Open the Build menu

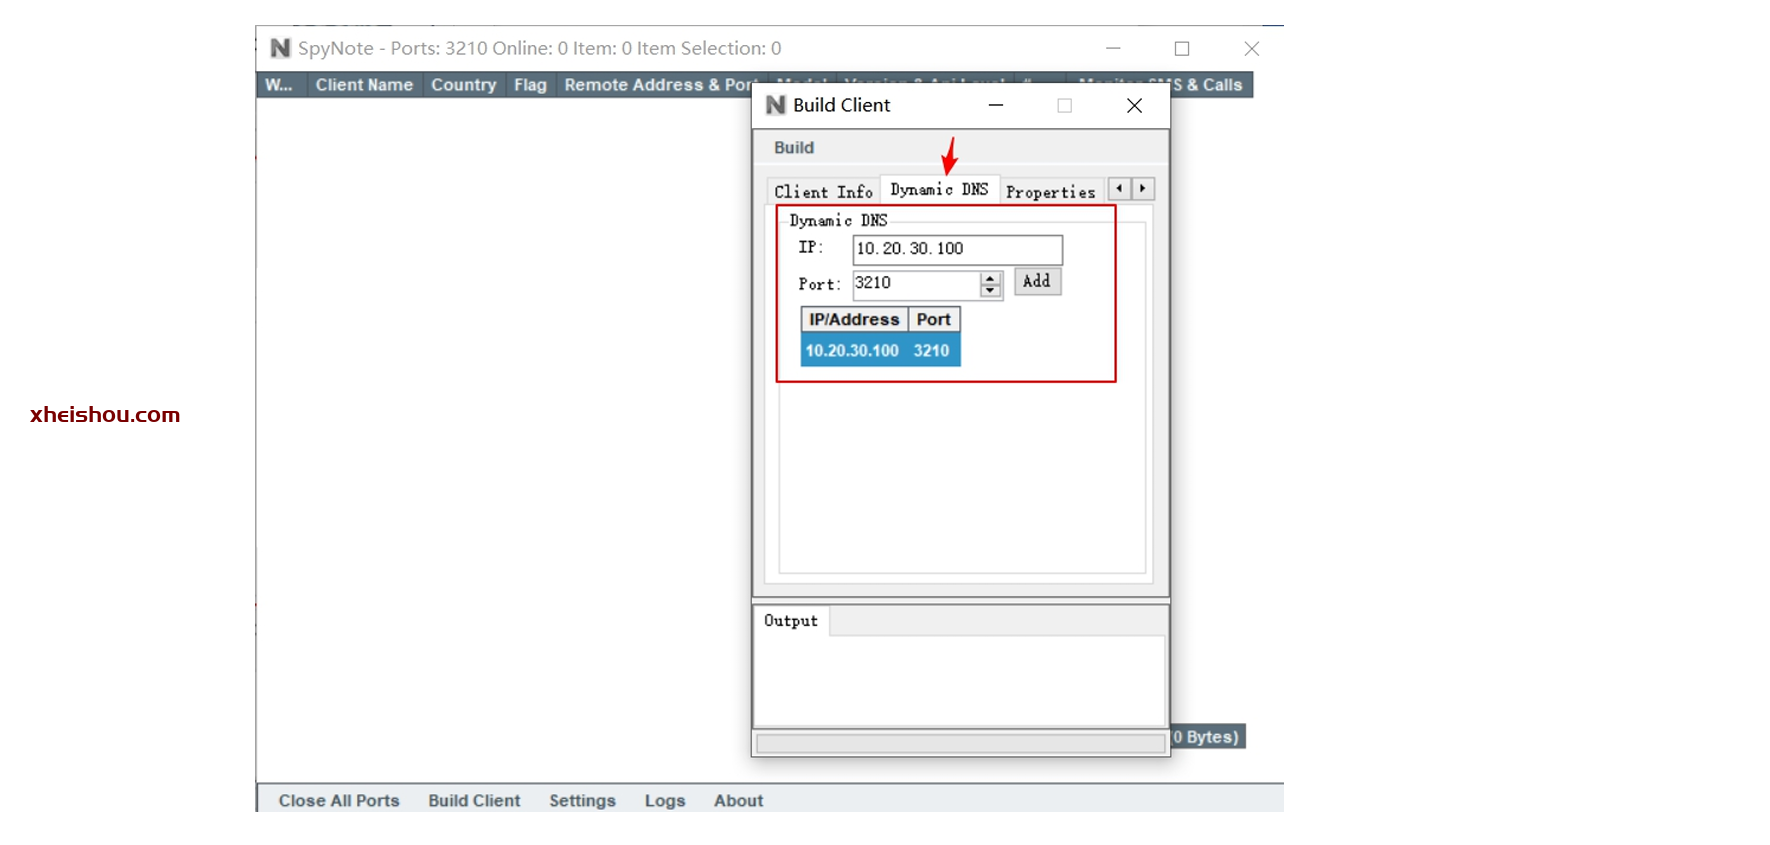[794, 147]
